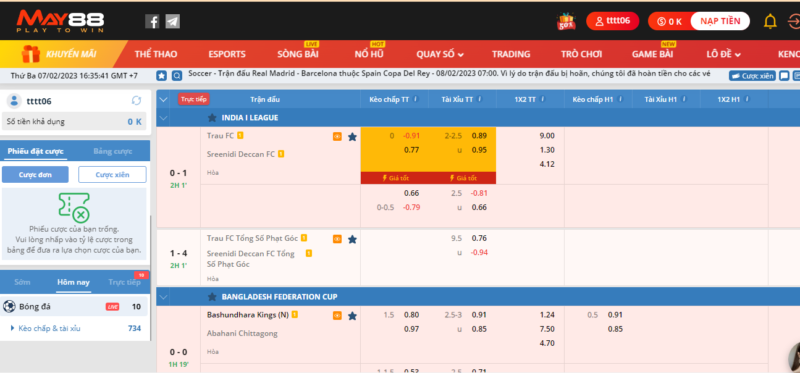Expand Kèo chấp & tài xỉu submenu
800x373 pixels.
click(12, 329)
